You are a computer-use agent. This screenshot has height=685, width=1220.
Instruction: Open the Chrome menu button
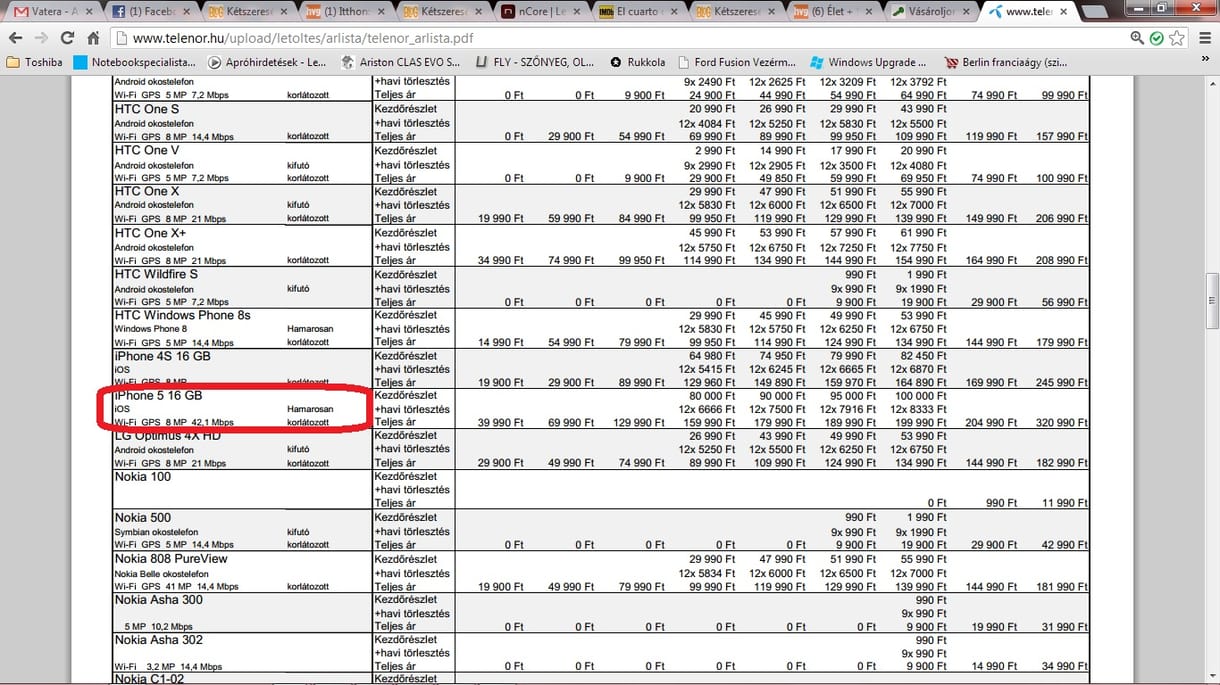click(x=1203, y=38)
